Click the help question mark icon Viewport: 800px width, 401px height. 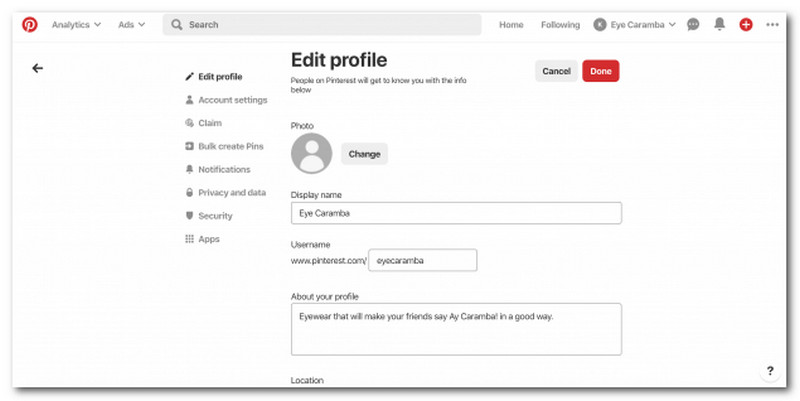tap(770, 371)
